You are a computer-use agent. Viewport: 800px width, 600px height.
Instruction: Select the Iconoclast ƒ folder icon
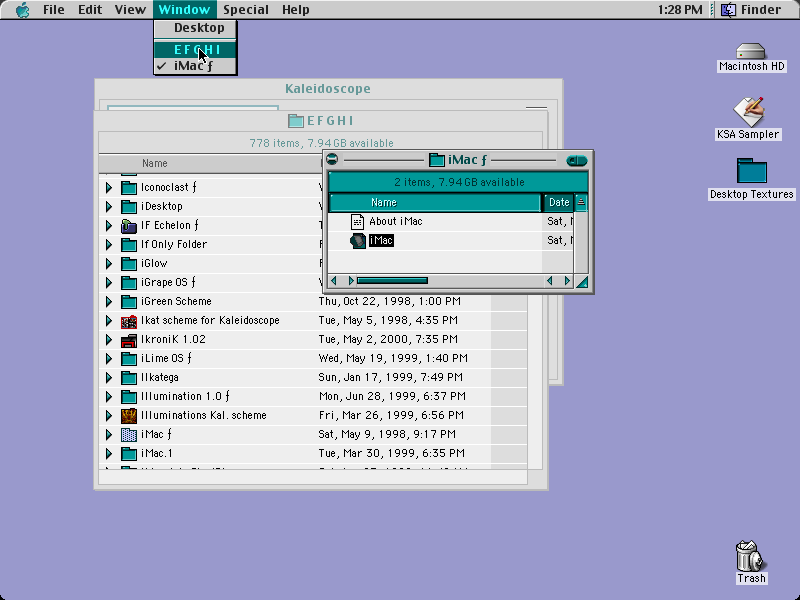pos(129,188)
